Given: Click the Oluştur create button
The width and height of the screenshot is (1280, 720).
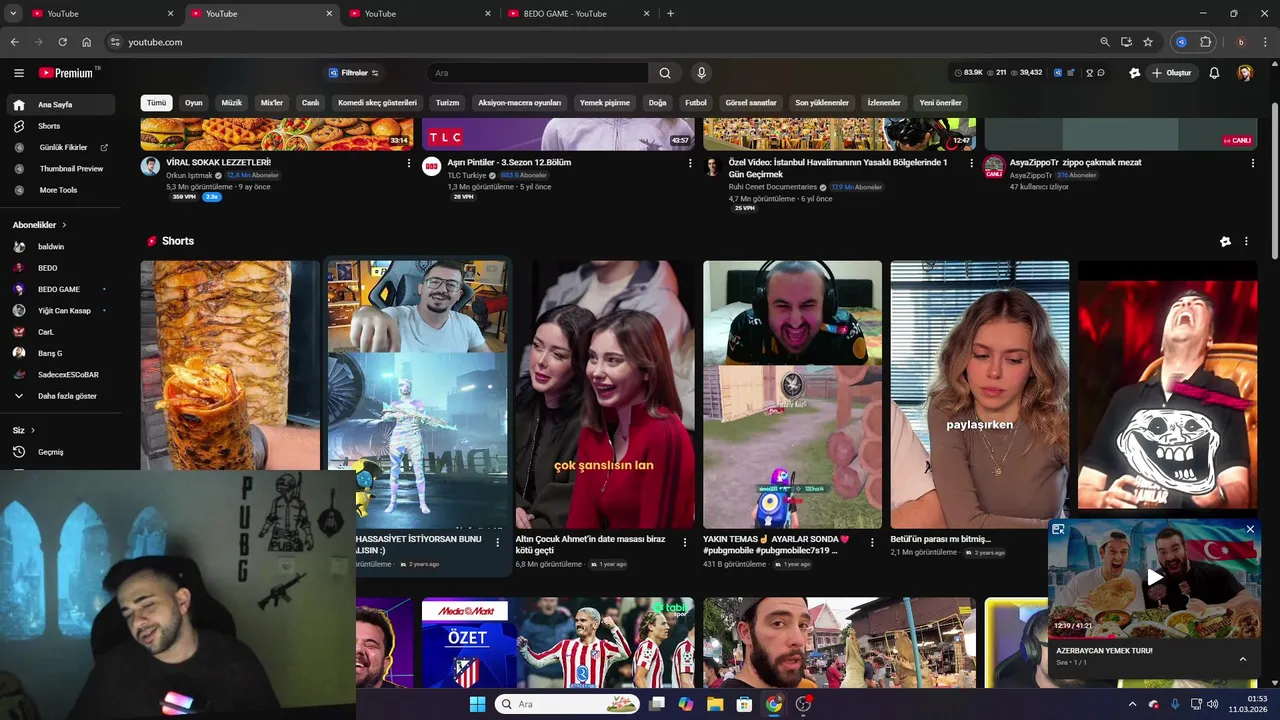Looking at the screenshot, I should coord(1172,73).
